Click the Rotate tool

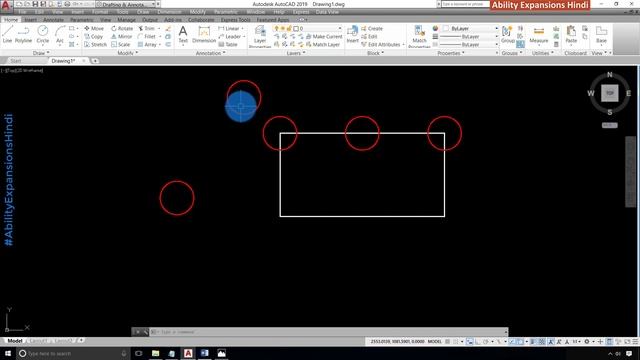[x=122, y=29]
